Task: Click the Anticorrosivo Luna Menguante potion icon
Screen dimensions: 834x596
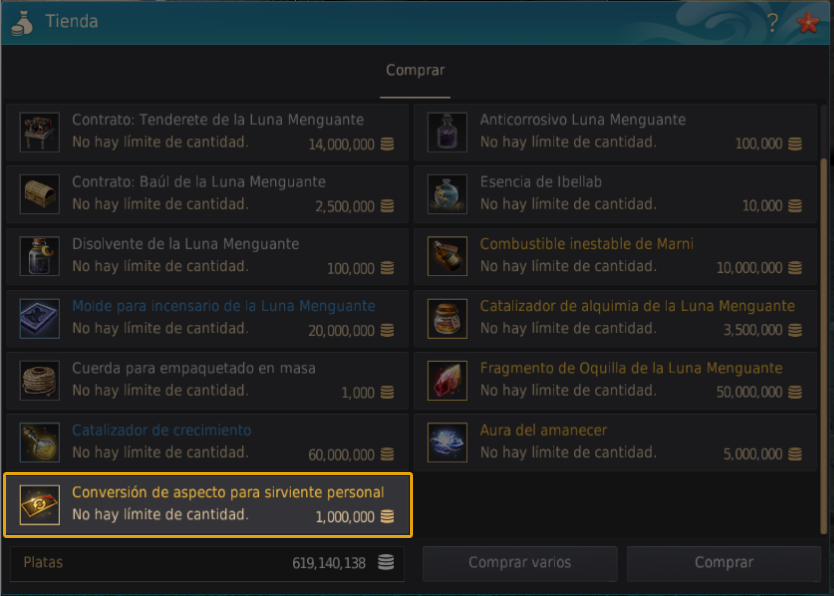Action: 447,132
